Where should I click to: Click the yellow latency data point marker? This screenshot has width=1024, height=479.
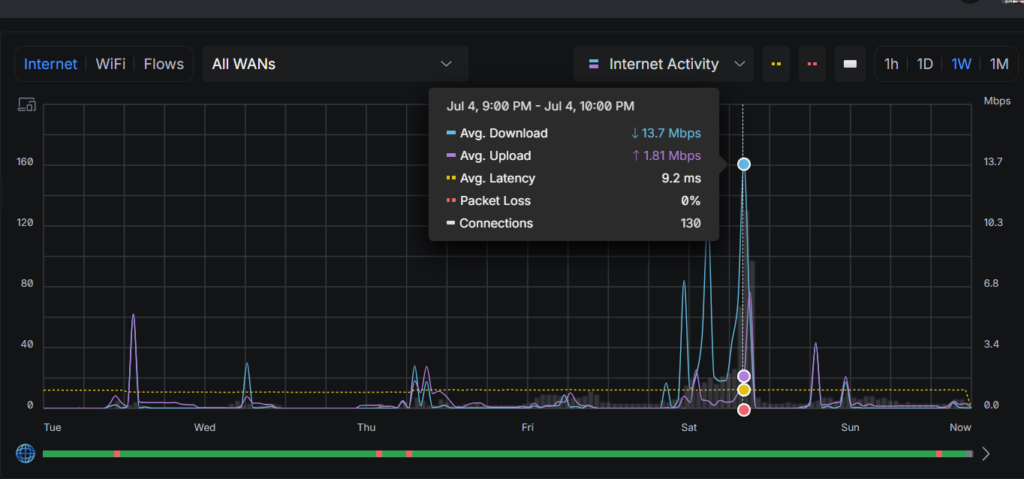[744, 390]
